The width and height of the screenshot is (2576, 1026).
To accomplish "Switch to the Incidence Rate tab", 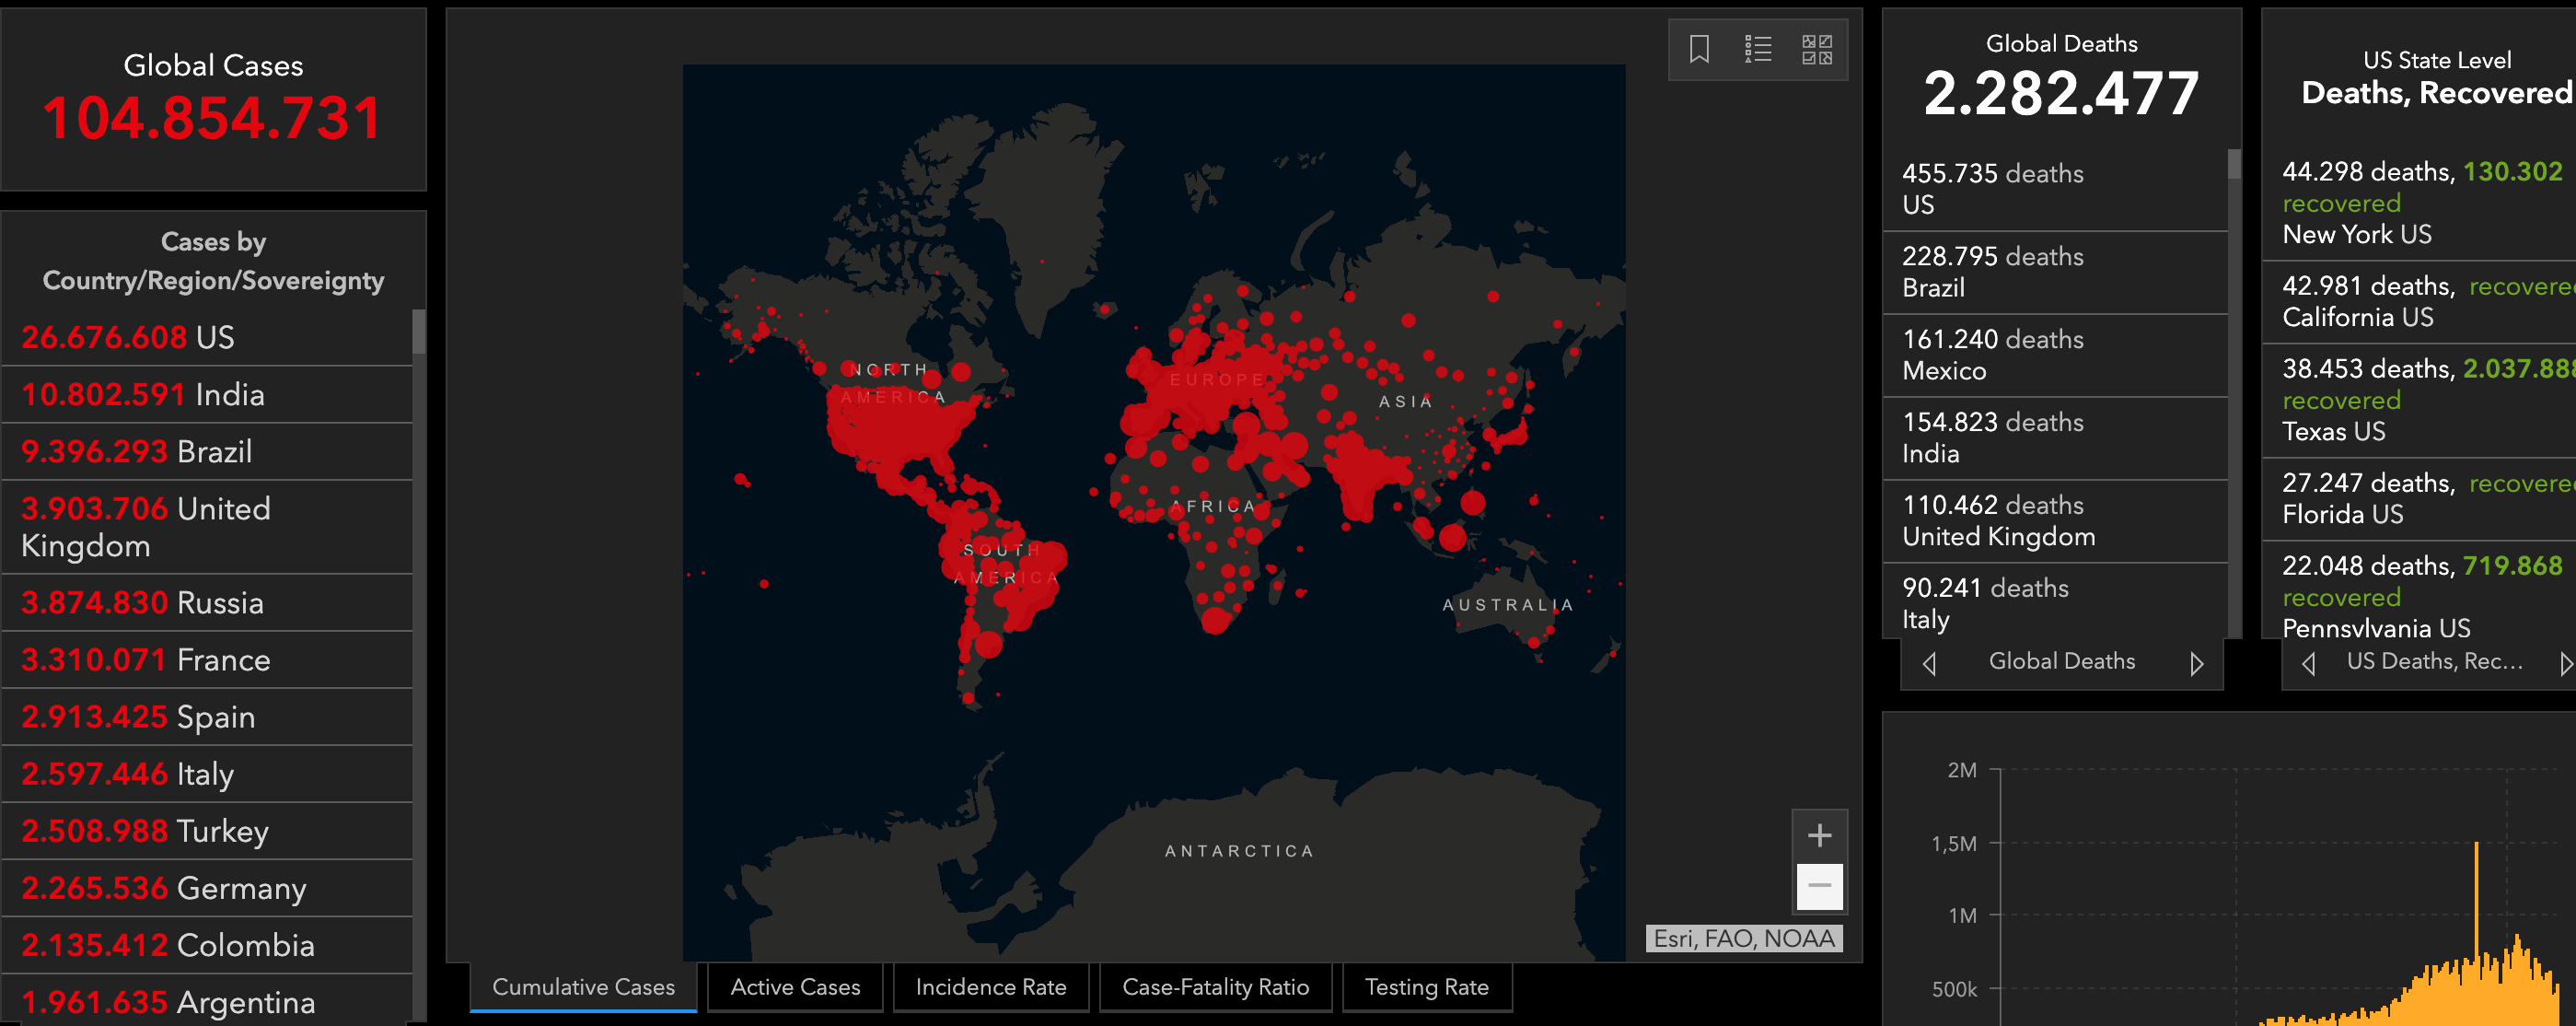I will [x=990, y=987].
